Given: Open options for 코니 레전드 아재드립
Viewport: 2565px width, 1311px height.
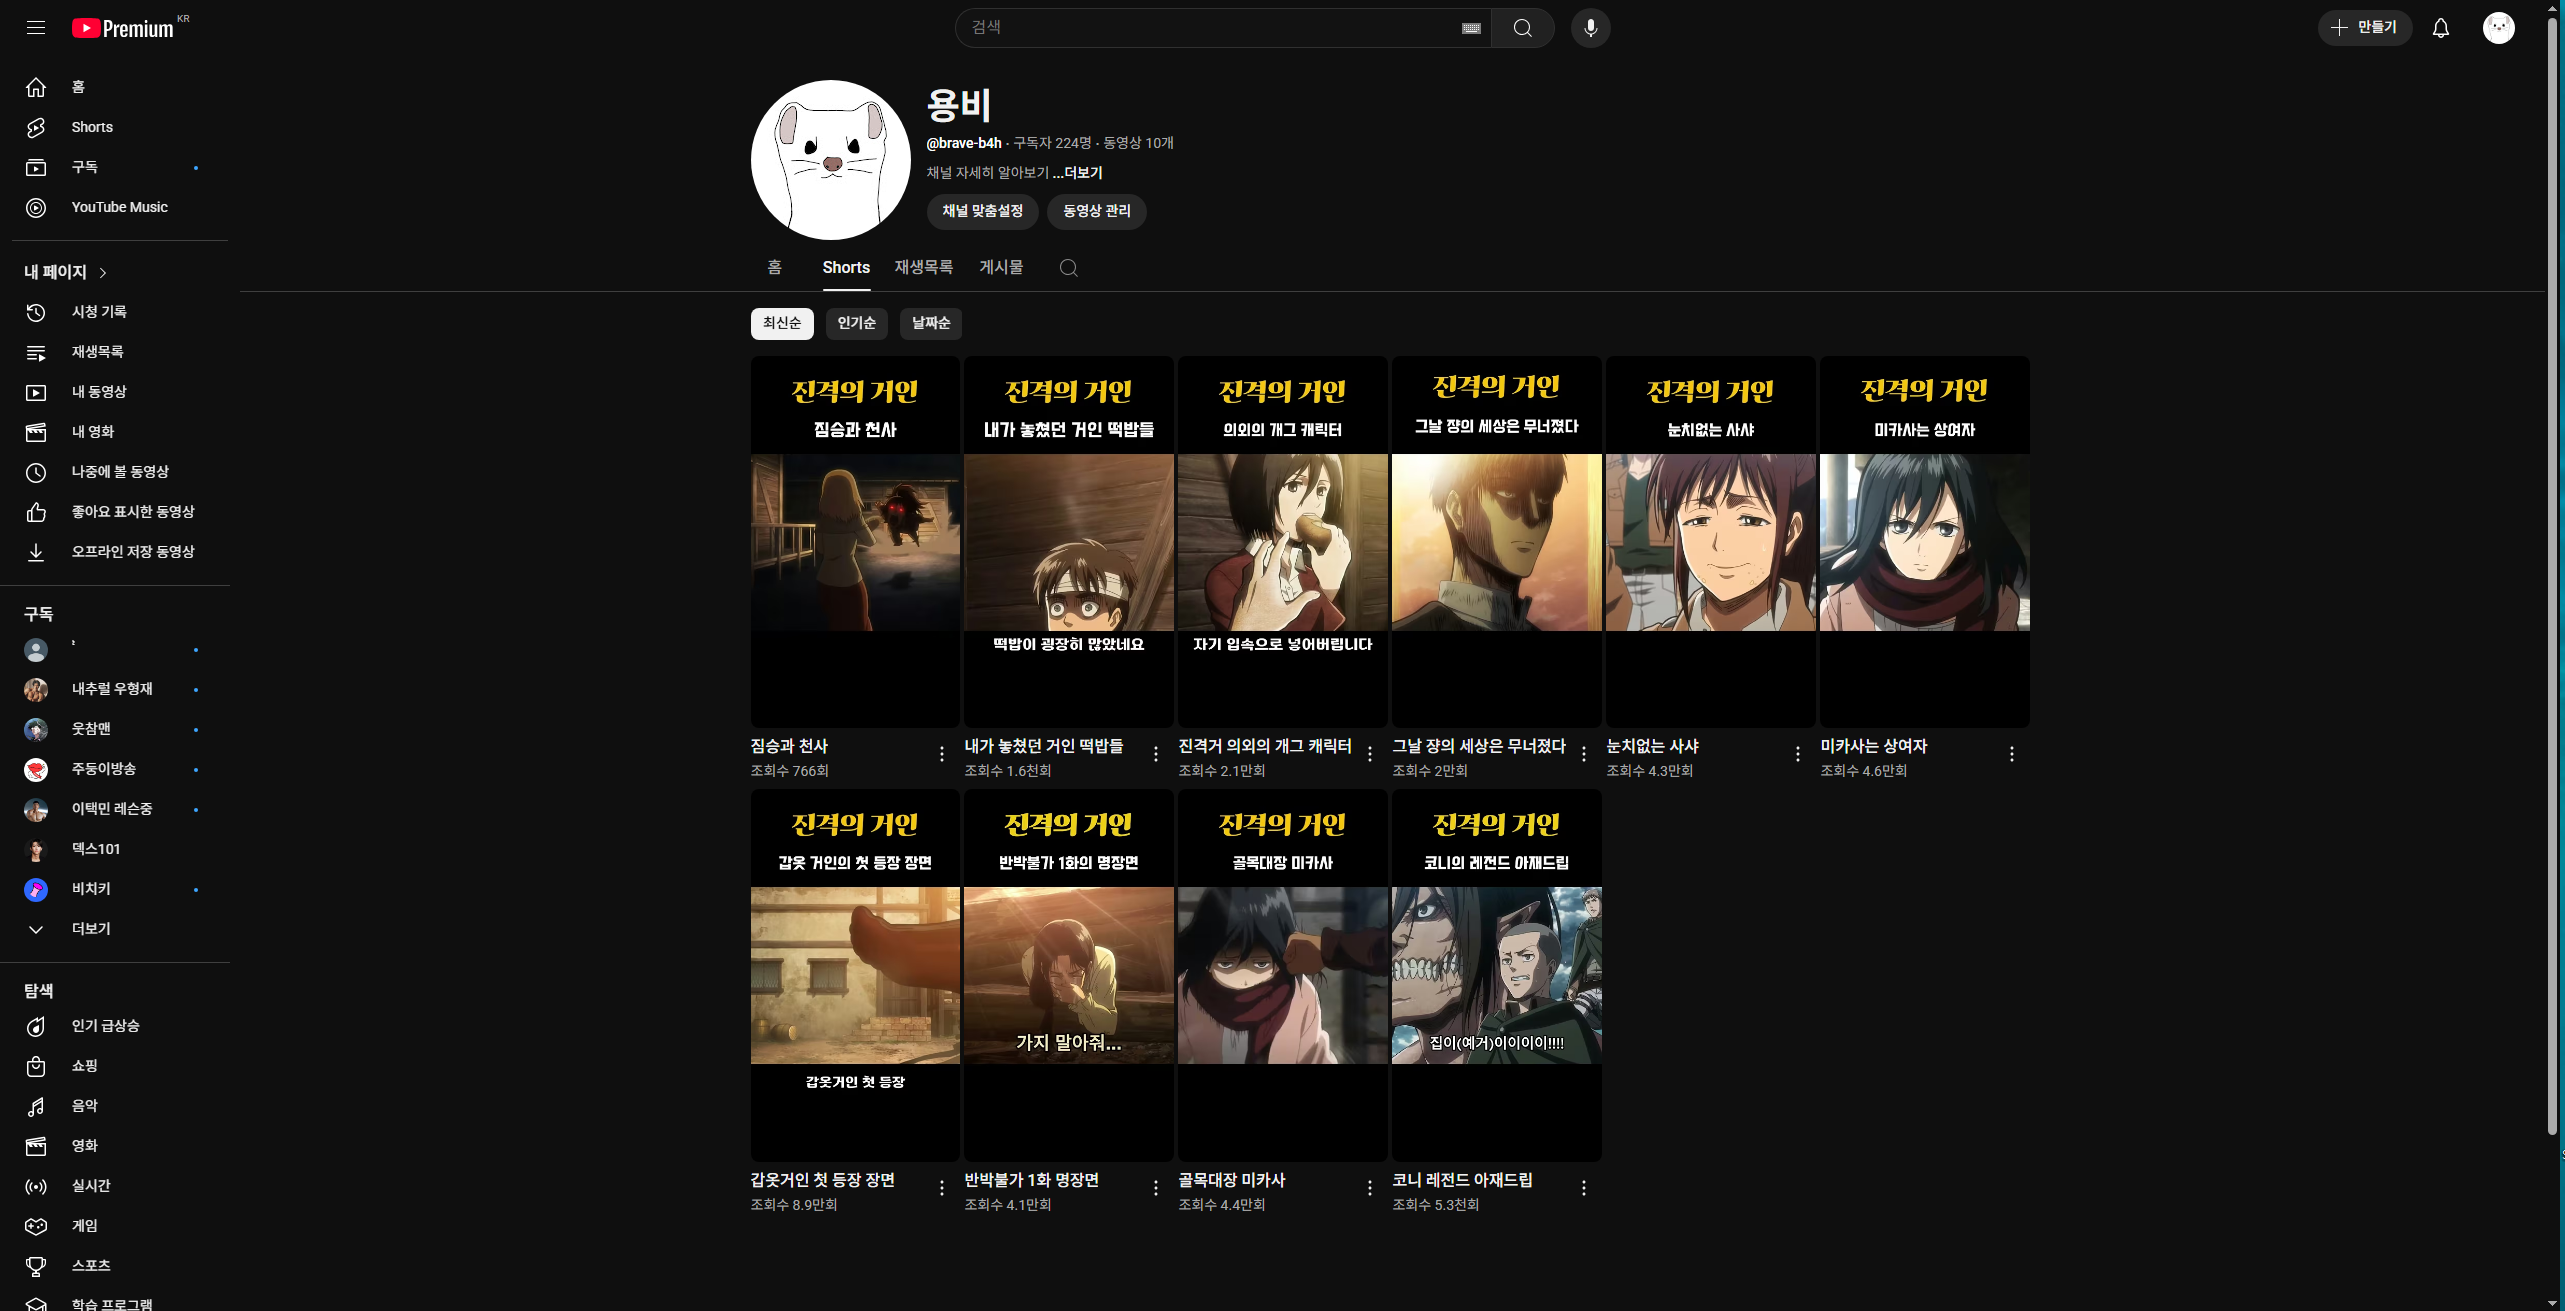Looking at the screenshot, I should coord(1584,1188).
